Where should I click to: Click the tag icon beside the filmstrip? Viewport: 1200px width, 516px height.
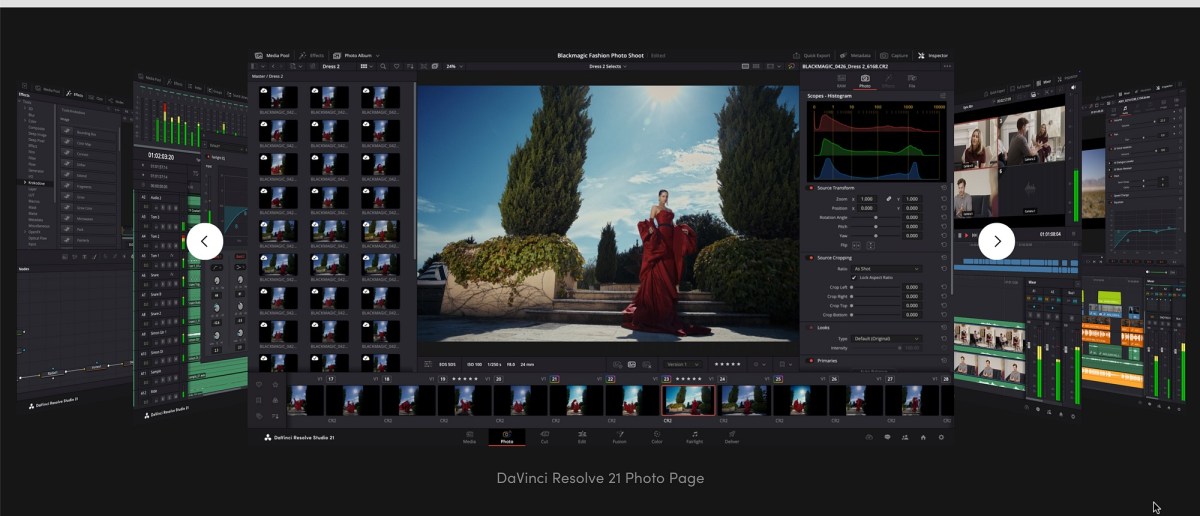coord(259,416)
